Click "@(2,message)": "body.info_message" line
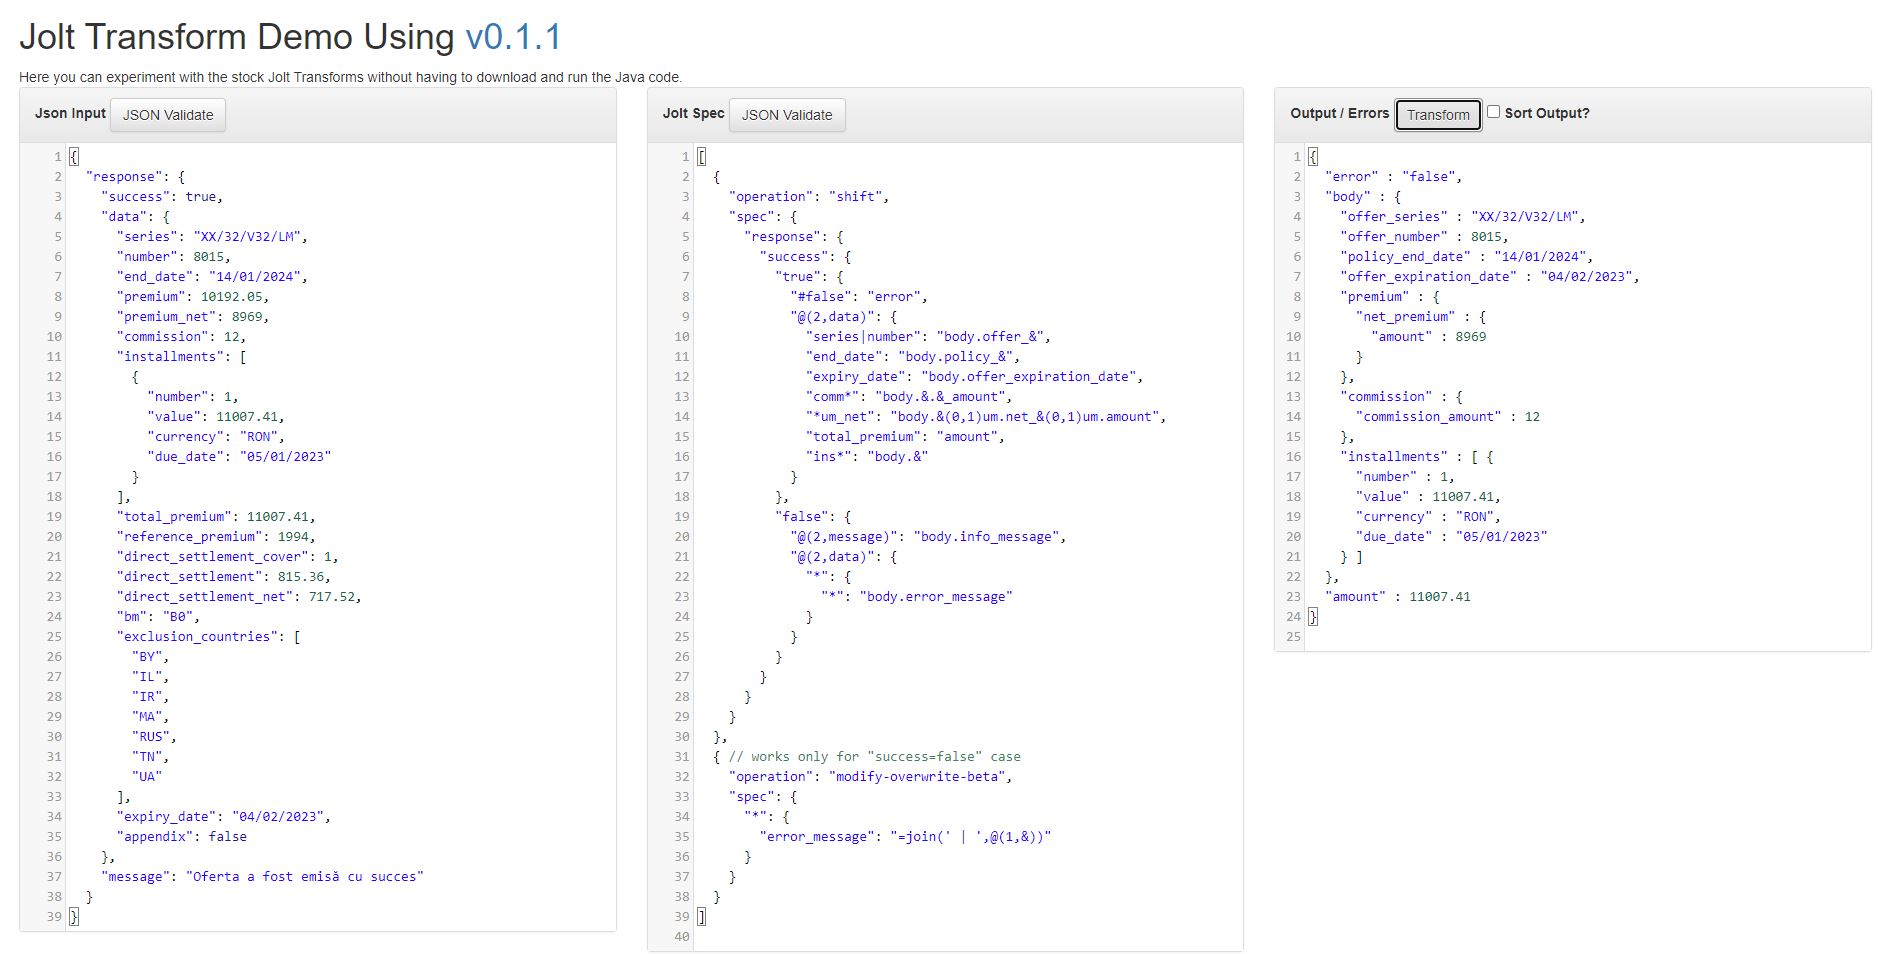1880x954 pixels. coord(928,537)
